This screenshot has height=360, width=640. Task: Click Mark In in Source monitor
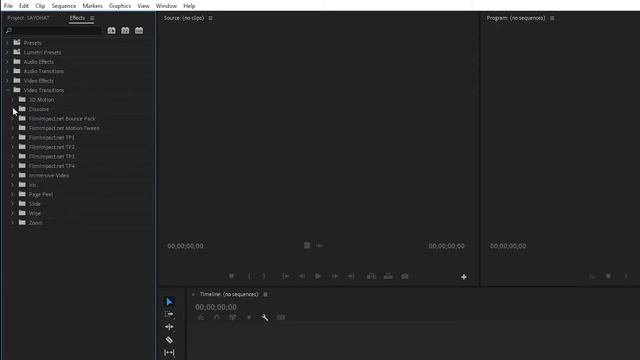point(249,276)
